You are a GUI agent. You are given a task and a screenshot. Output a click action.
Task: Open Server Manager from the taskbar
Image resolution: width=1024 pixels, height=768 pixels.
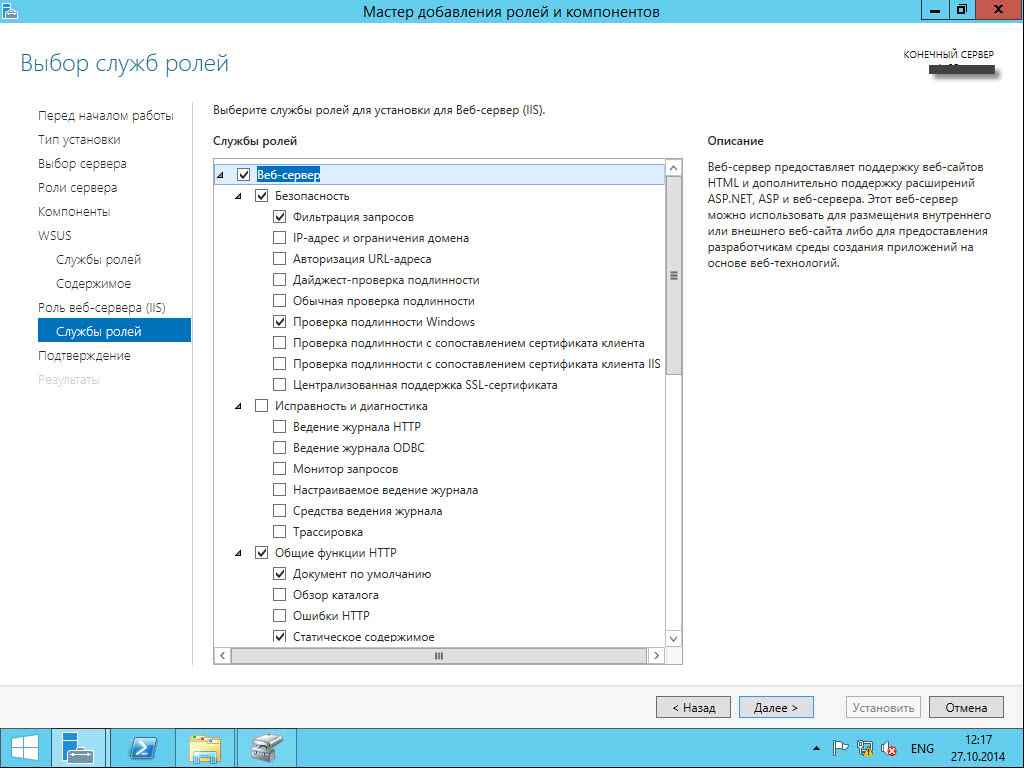coord(78,748)
